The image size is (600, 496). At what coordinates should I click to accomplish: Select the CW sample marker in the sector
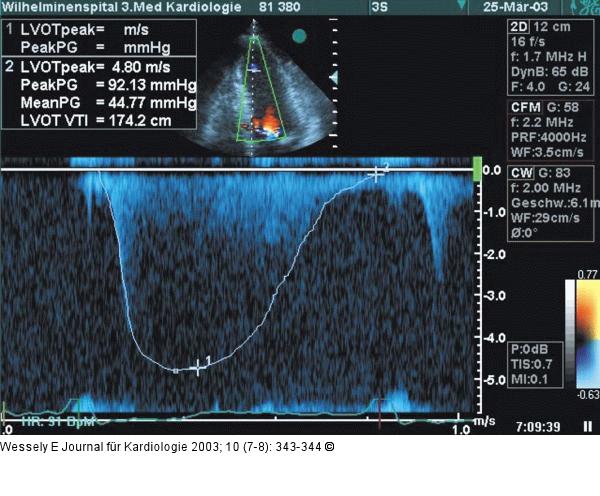point(254,69)
